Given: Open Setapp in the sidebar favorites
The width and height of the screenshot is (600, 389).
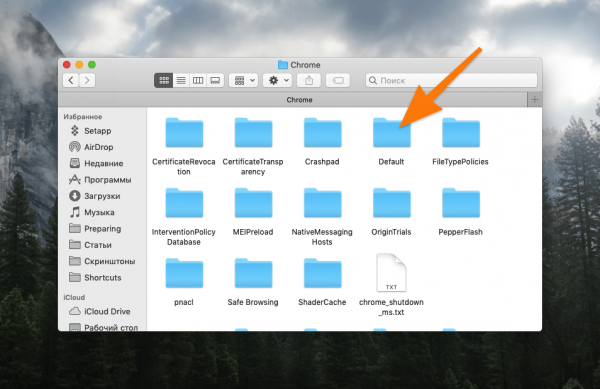Looking at the screenshot, I should coord(97,131).
